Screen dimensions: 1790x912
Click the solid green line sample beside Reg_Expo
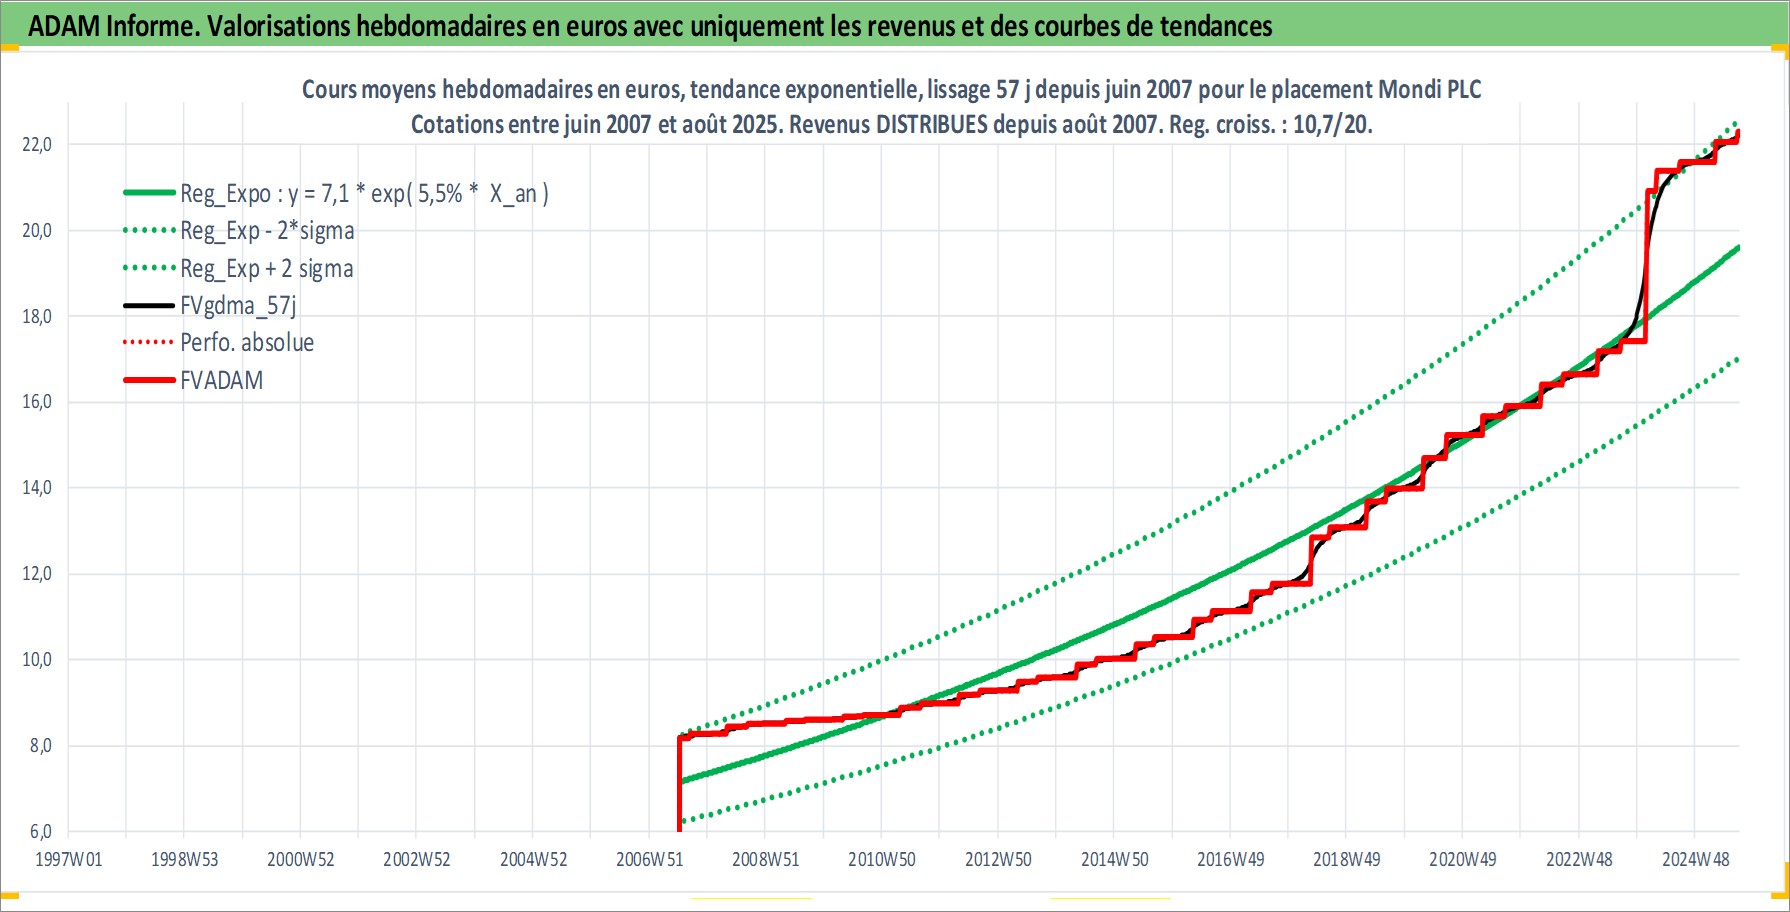pos(149,193)
